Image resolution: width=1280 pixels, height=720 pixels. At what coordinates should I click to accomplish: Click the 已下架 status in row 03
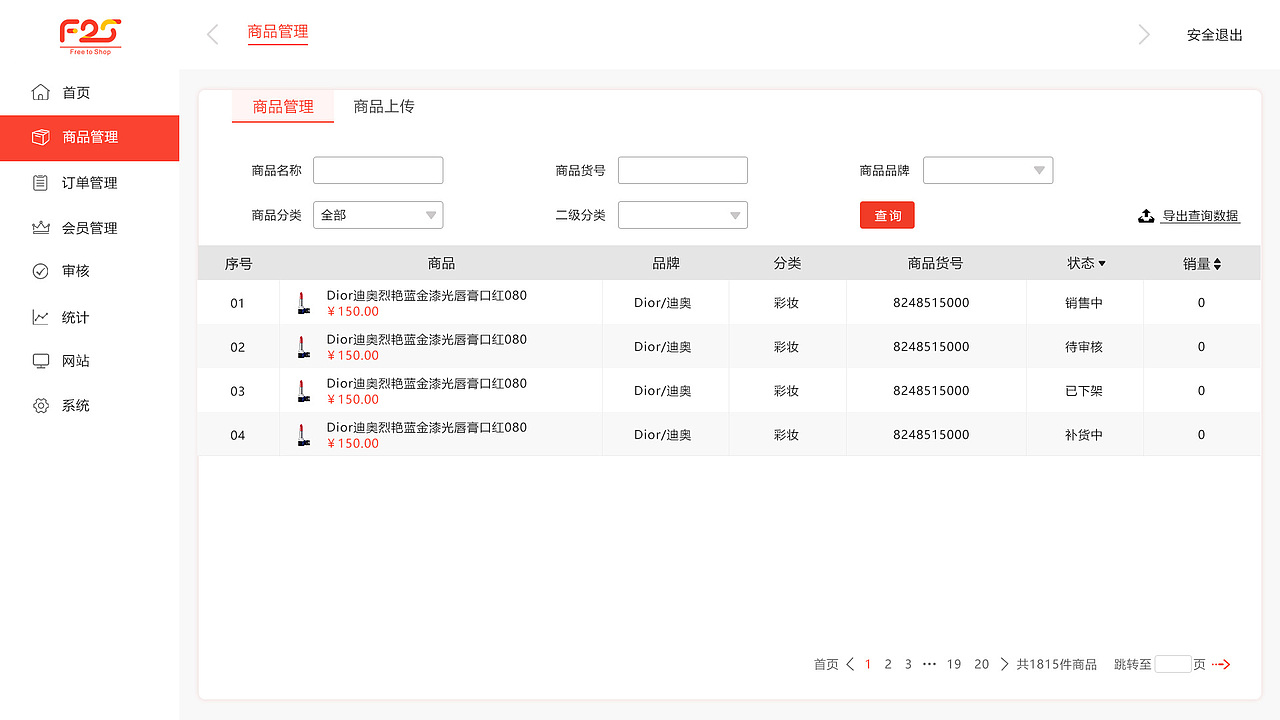(1084, 391)
